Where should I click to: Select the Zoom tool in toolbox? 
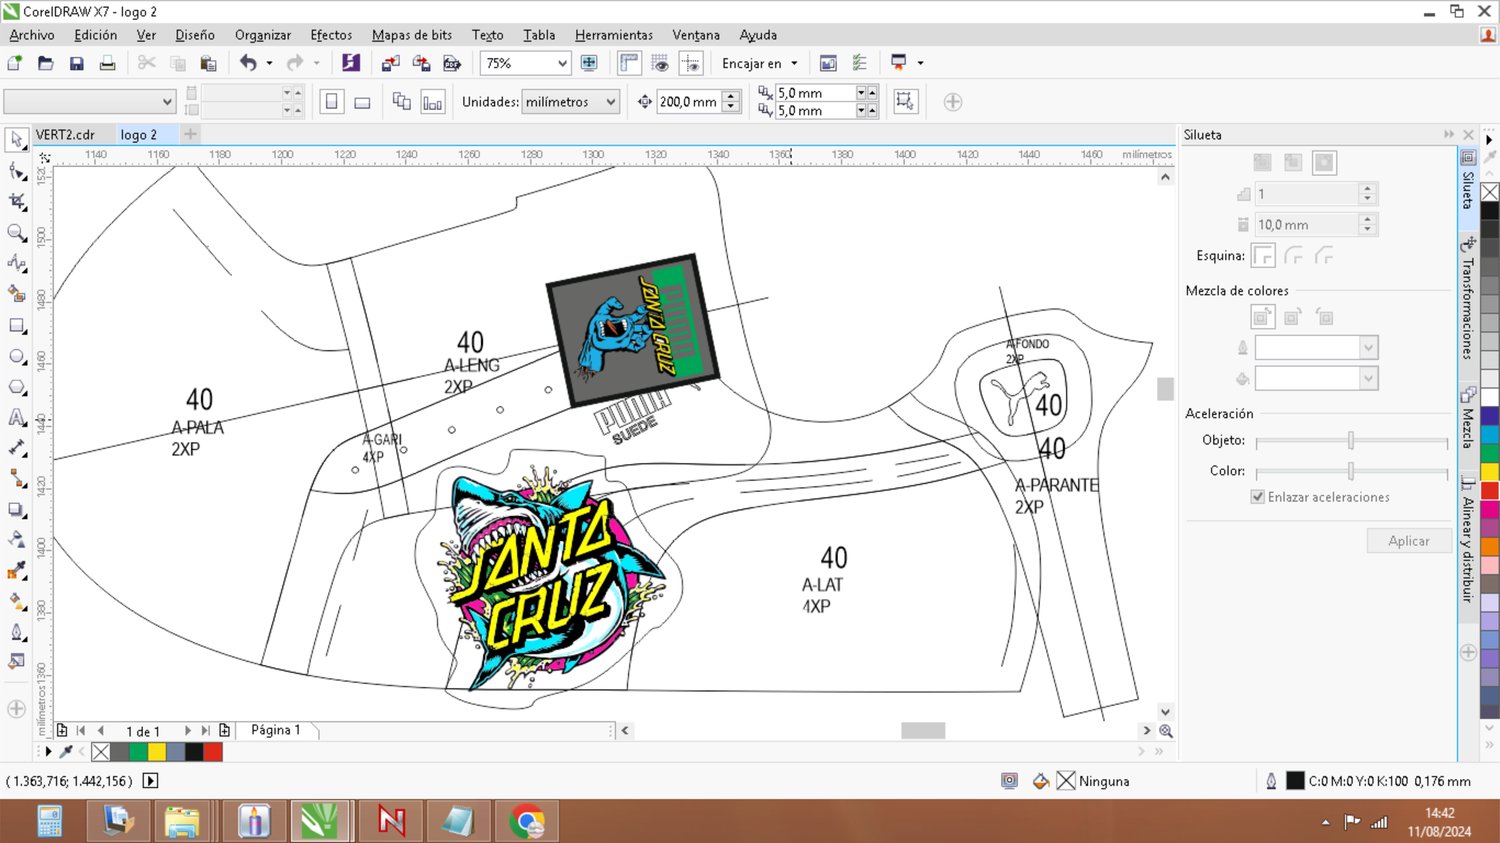(x=16, y=233)
